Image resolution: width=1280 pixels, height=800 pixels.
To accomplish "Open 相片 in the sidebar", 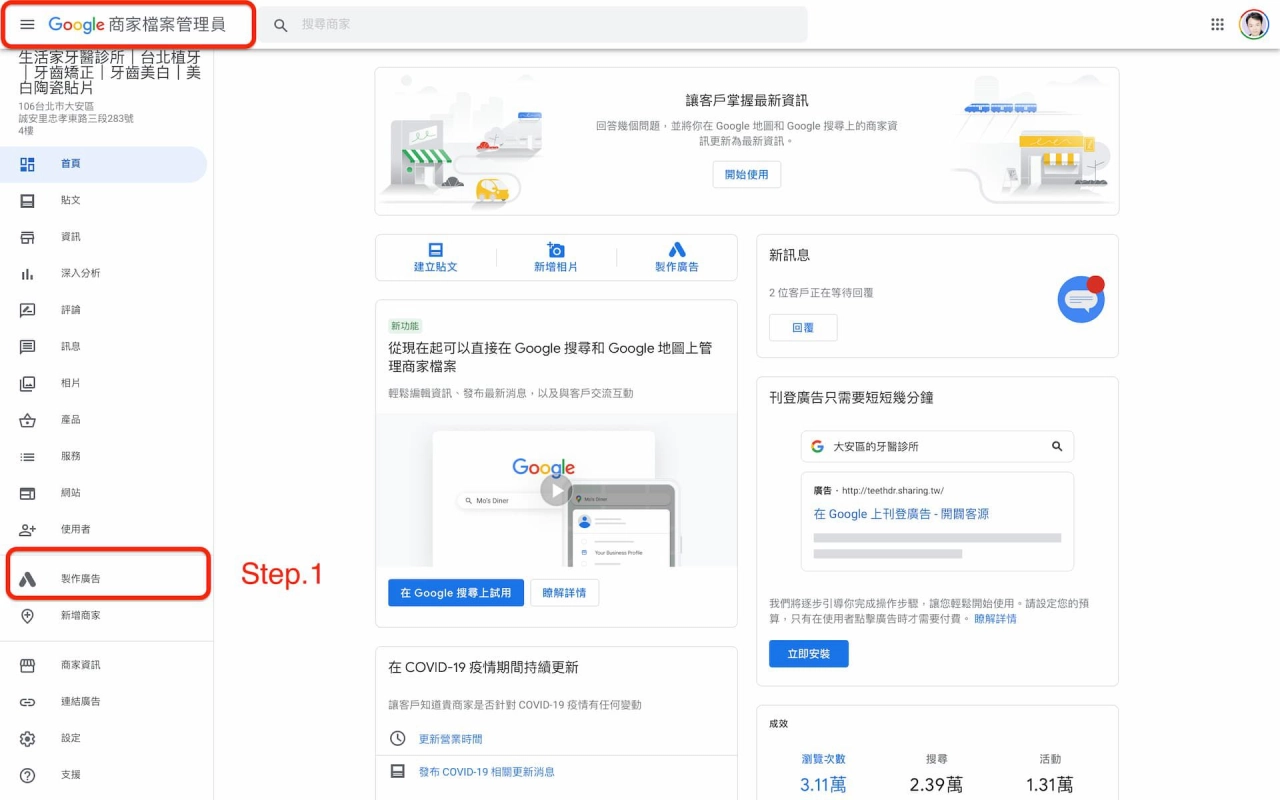I will coord(104,383).
